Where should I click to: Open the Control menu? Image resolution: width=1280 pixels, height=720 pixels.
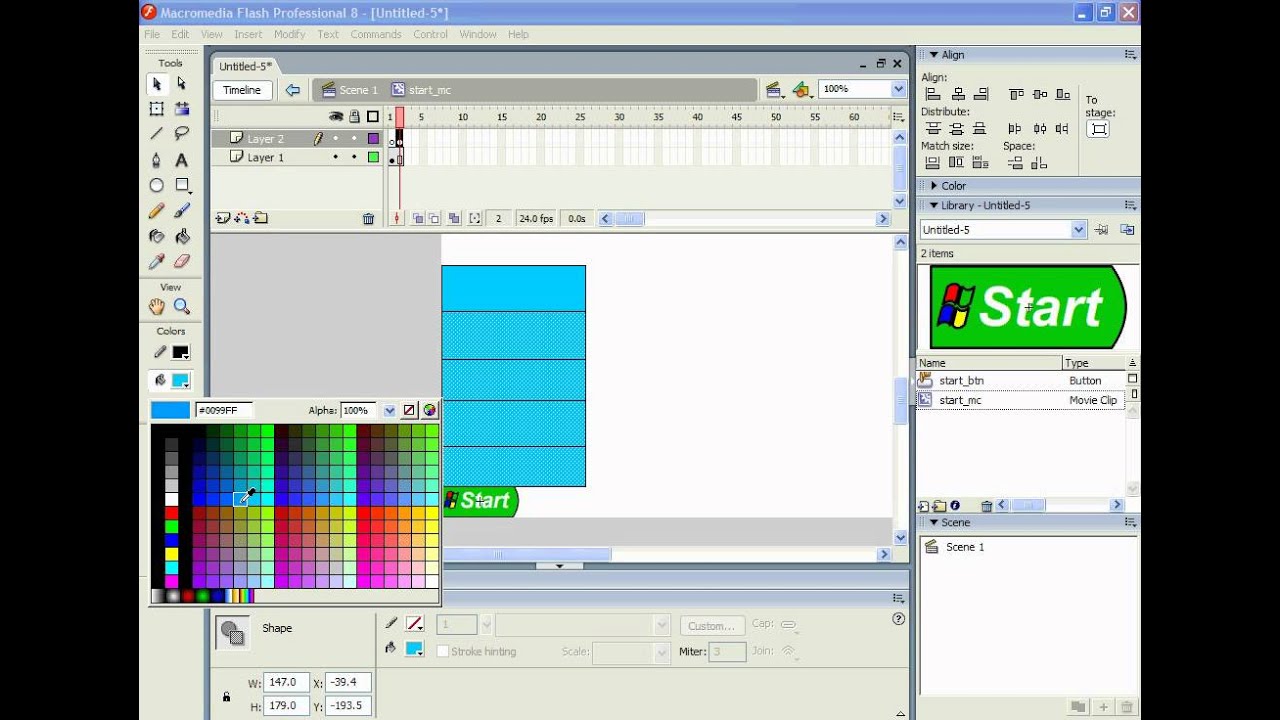tap(431, 34)
